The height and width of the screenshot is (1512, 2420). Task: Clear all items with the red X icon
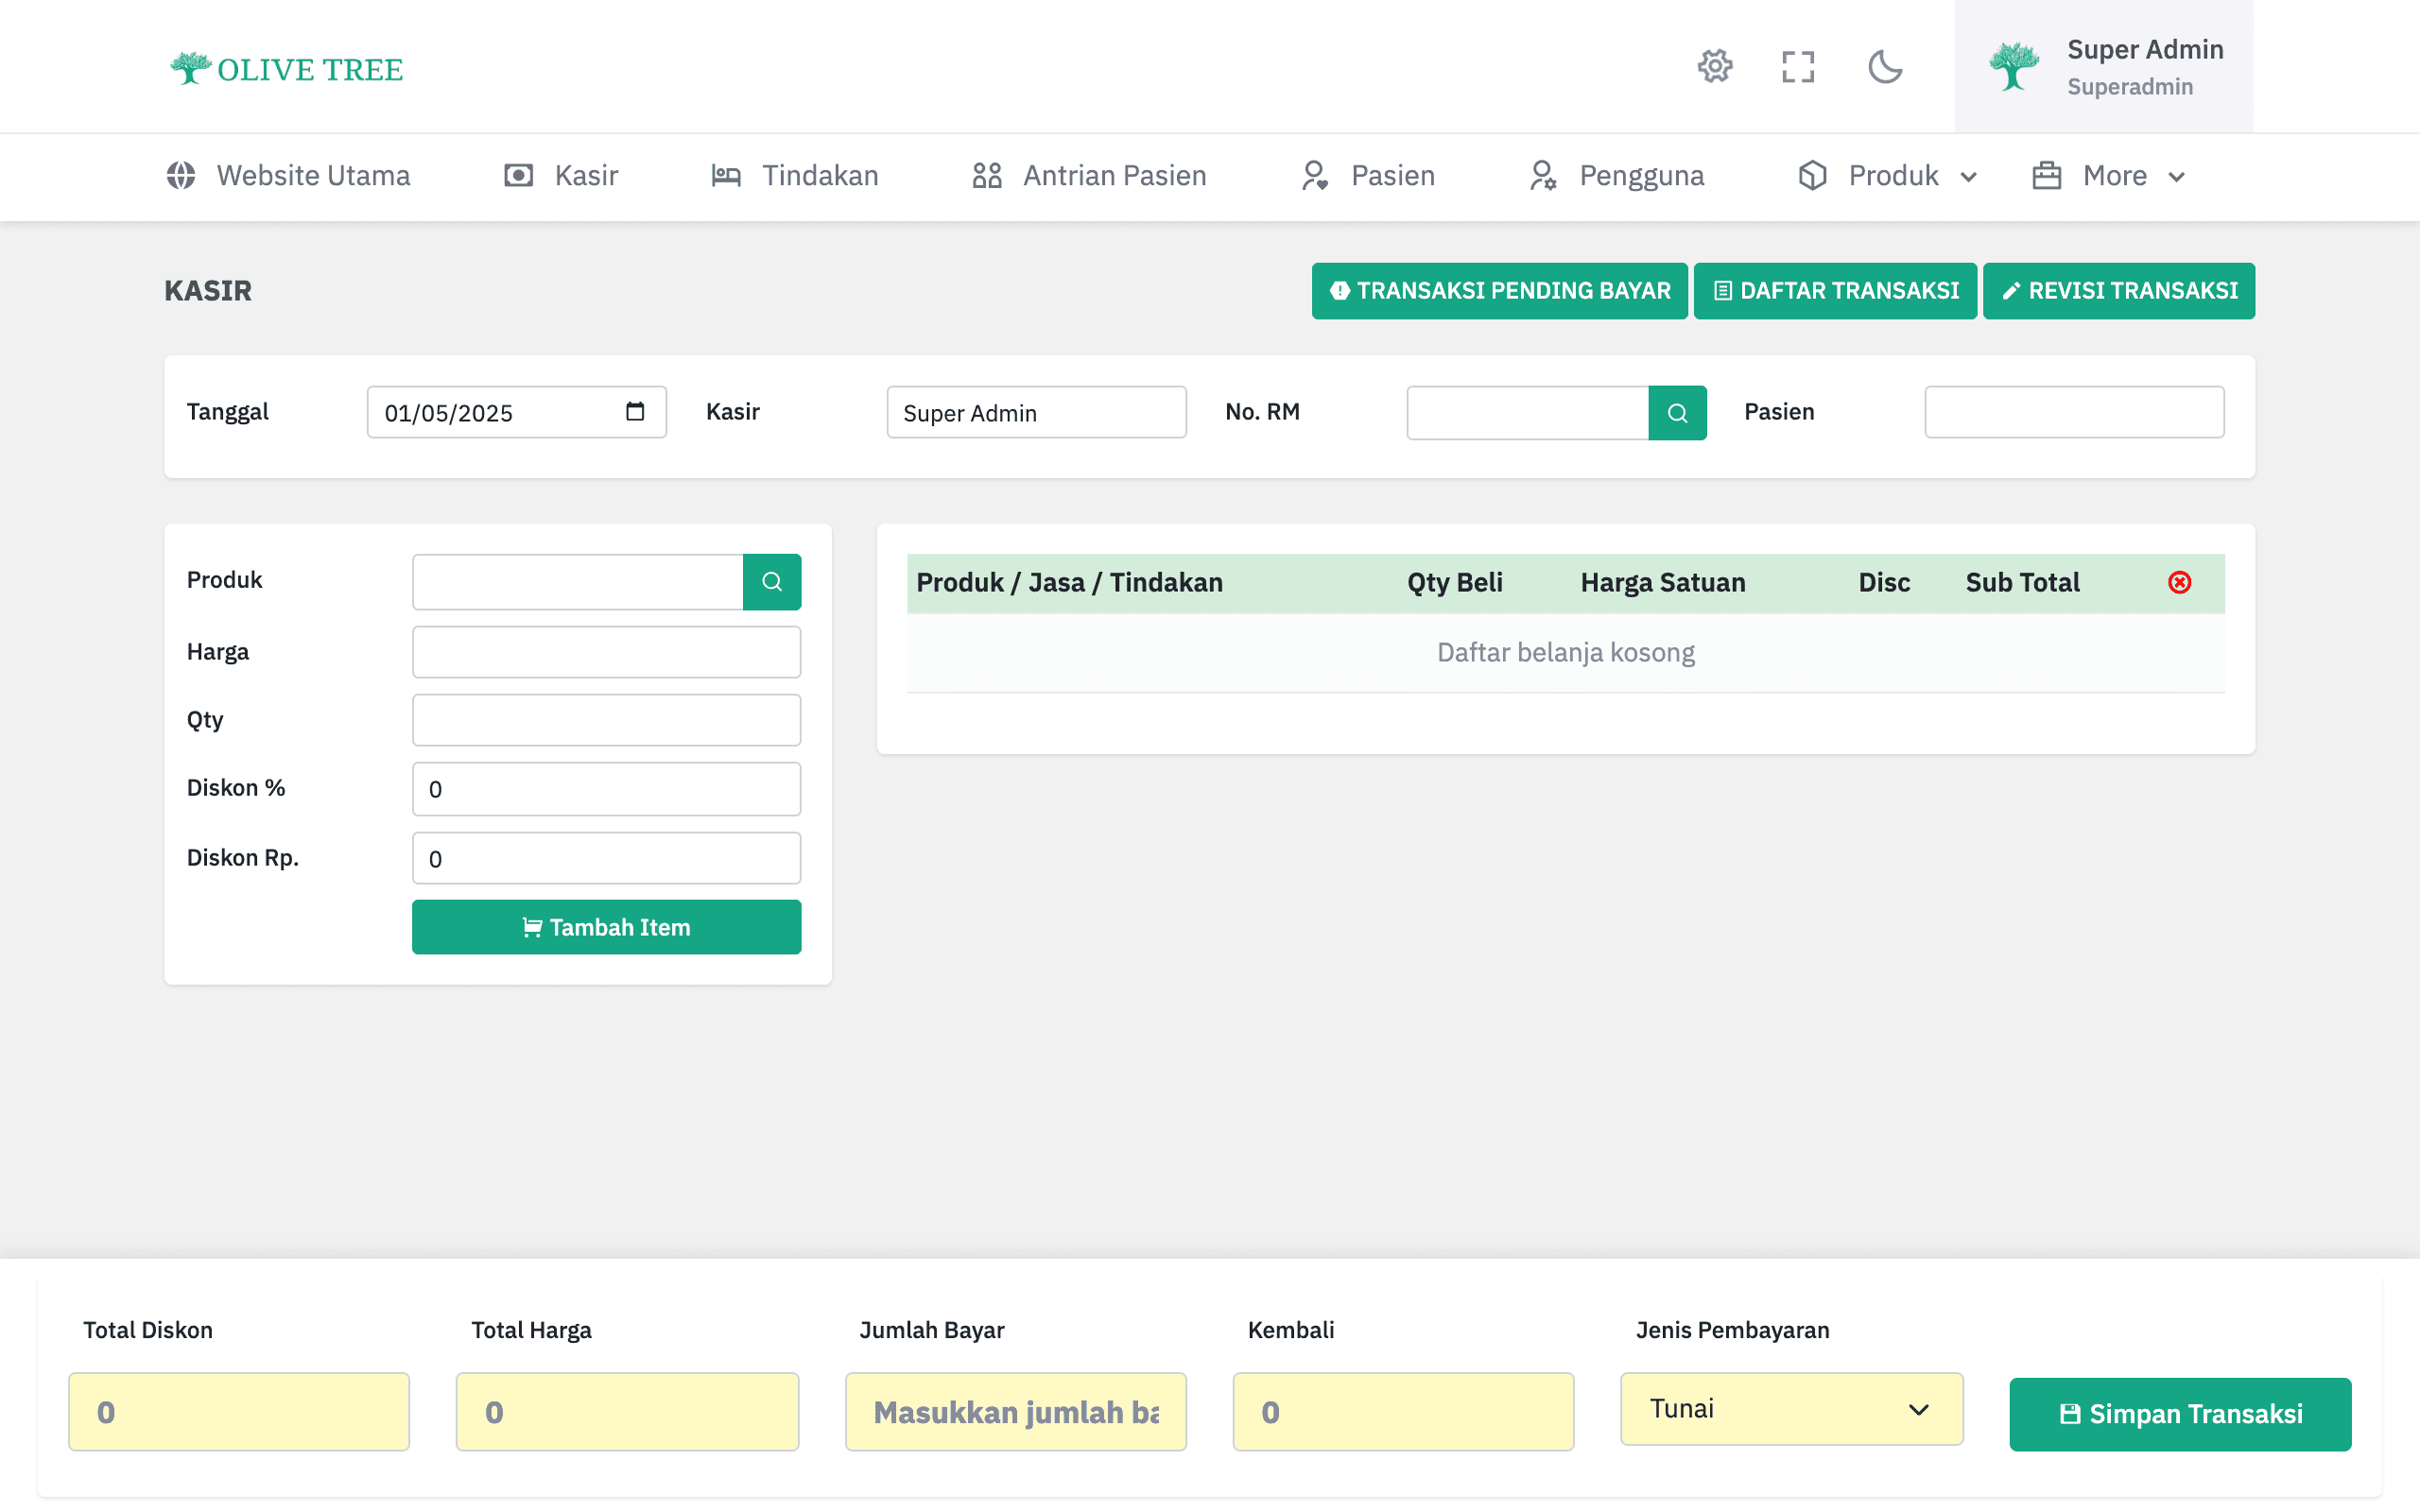[x=2179, y=583]
